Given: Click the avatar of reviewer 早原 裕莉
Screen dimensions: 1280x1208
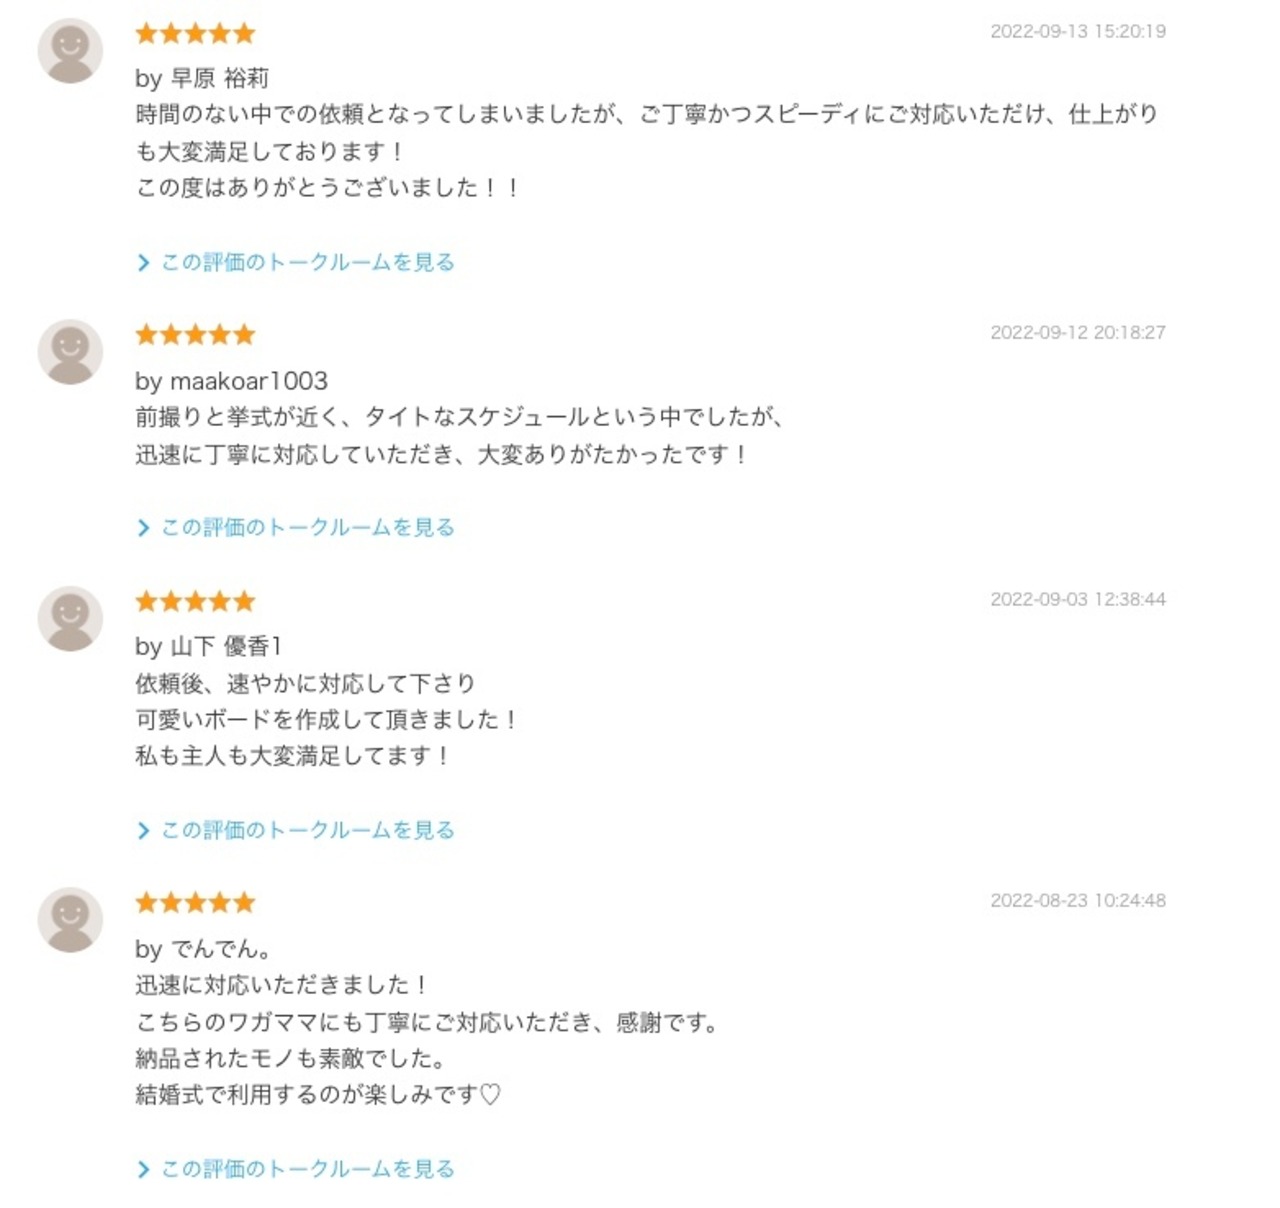Looking at the screenshot, I should click(x=70, y=51).
